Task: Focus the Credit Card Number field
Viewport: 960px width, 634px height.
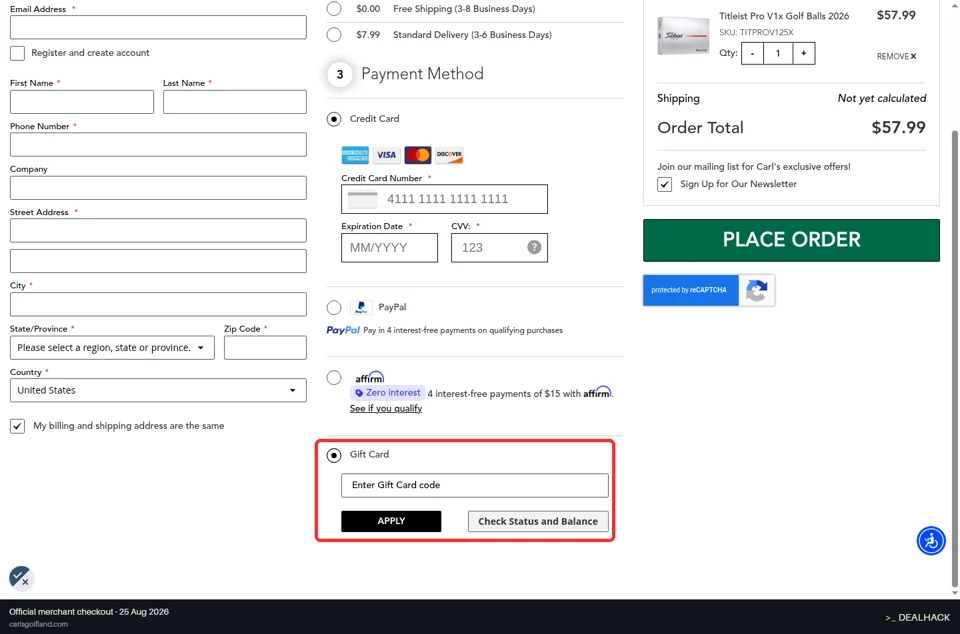Action: (444, 199)
